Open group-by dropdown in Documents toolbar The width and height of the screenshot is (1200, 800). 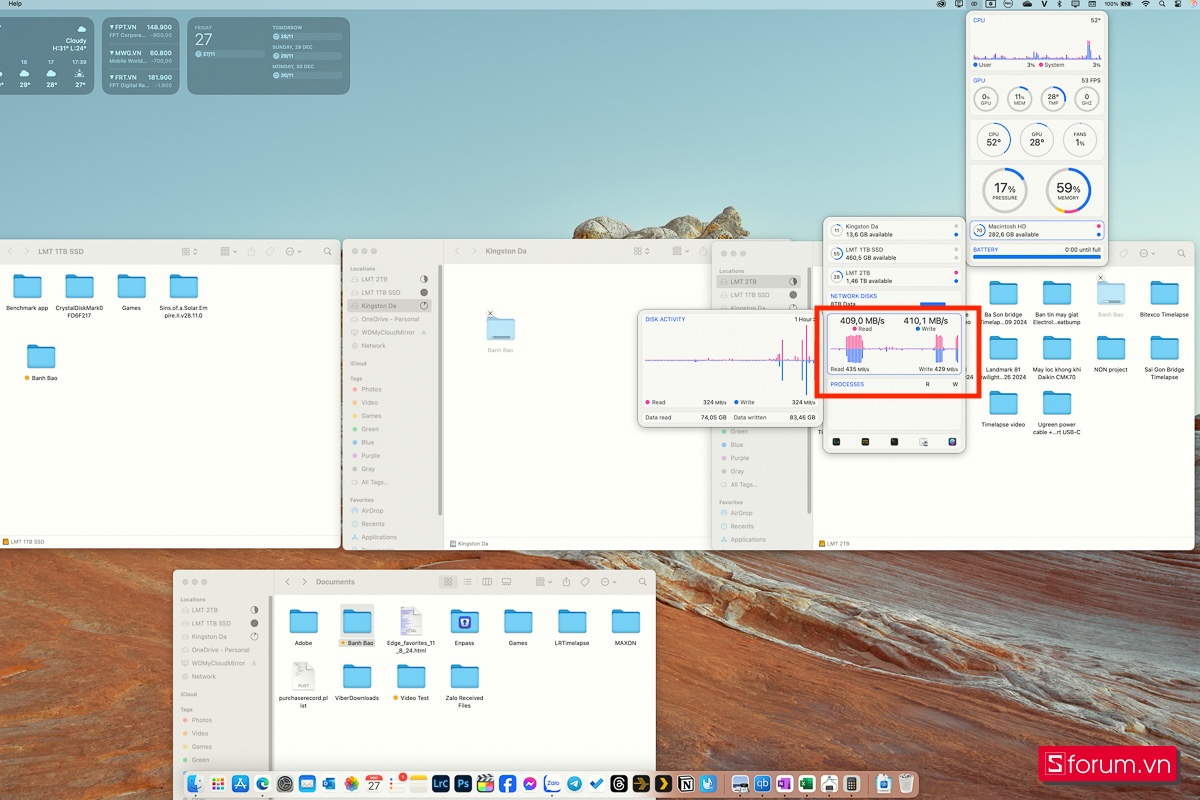543,581
